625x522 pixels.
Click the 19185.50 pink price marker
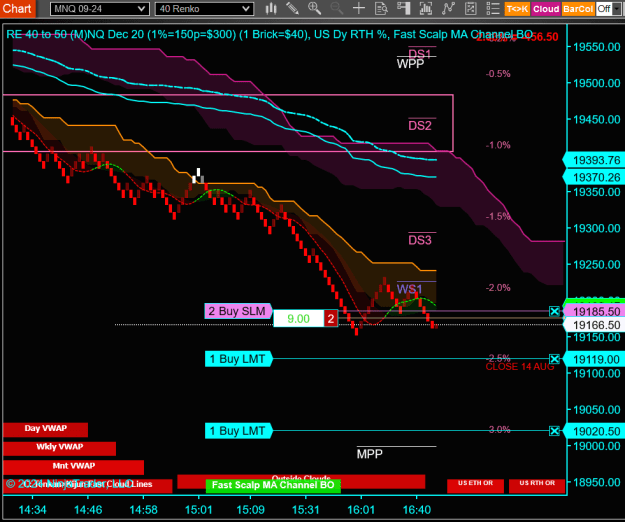tap(594, 311)
